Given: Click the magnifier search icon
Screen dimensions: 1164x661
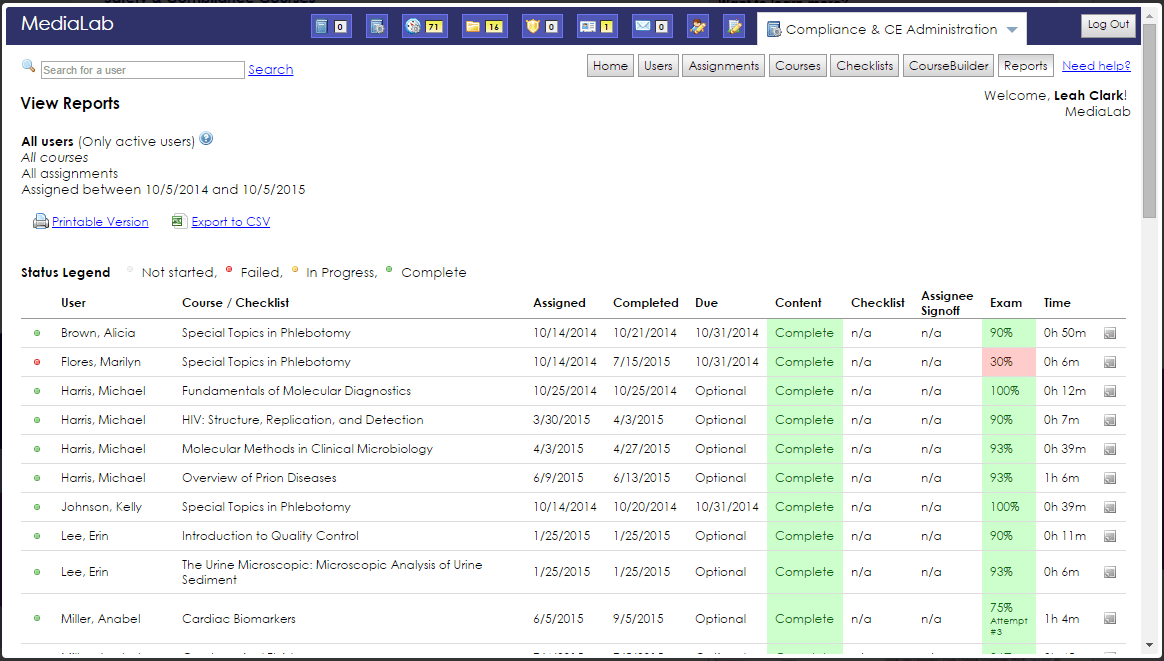Looking at the screenshot, I should tap(28, 65).
